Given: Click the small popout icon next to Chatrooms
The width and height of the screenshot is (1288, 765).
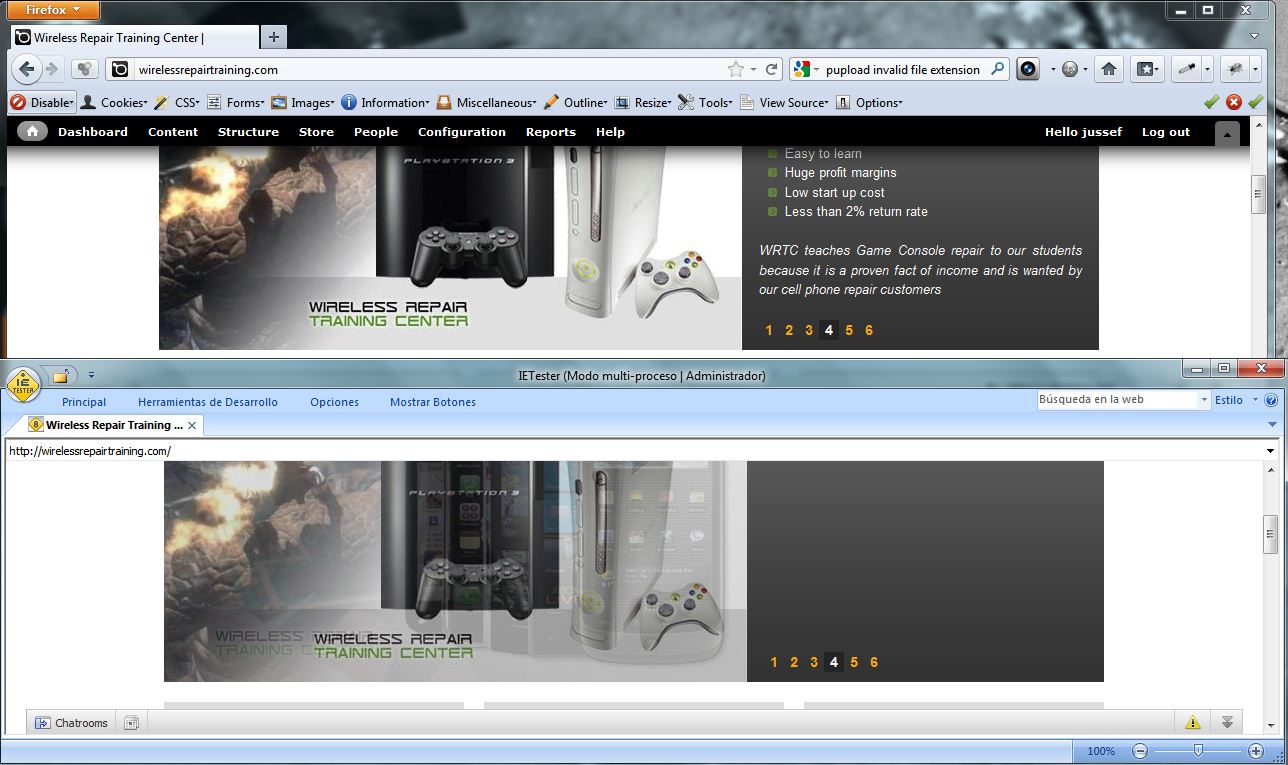Looking at the screenshot, I should click(x=131, y=723).
